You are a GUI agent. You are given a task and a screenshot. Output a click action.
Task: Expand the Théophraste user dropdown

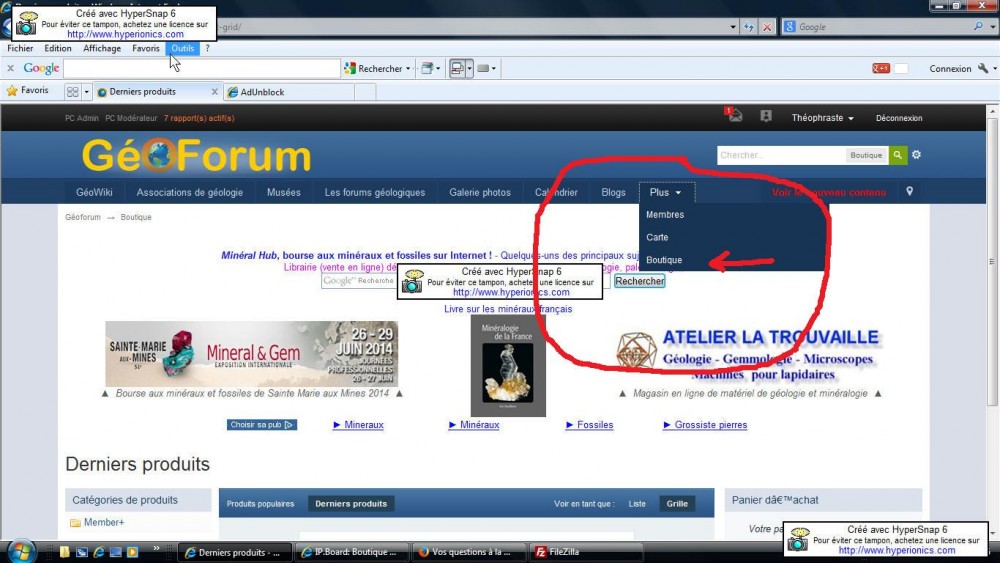coord(822,118)
